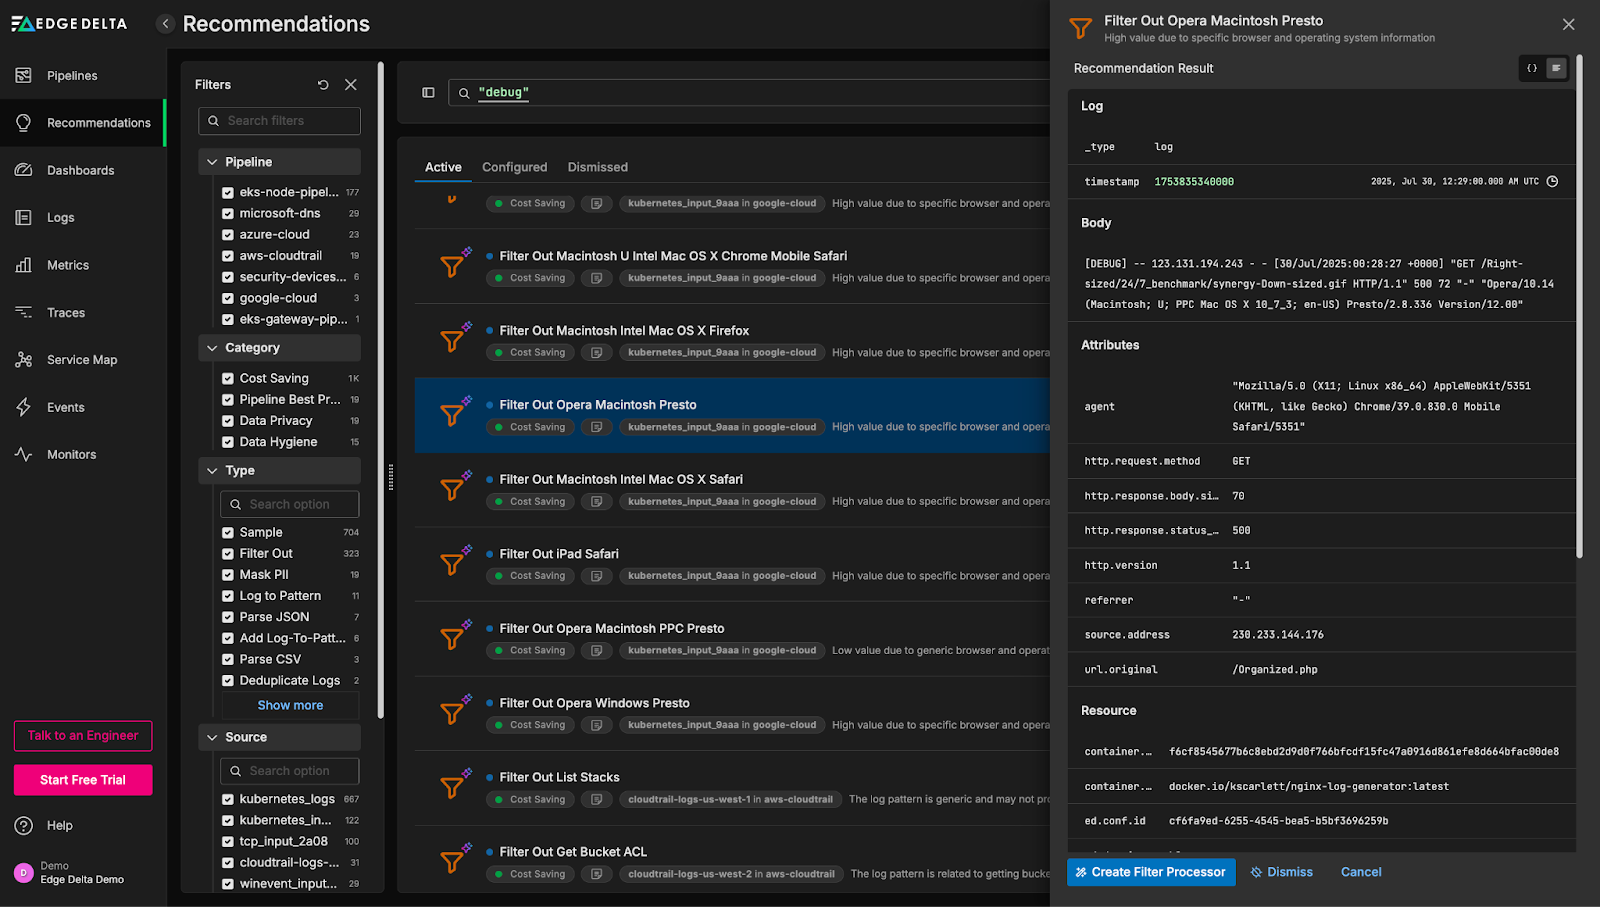Image resolution: width=1600 pixels, height=907 pixels.
Task: Uncheck the Mask PII type filter
Action: click(228, 575)
